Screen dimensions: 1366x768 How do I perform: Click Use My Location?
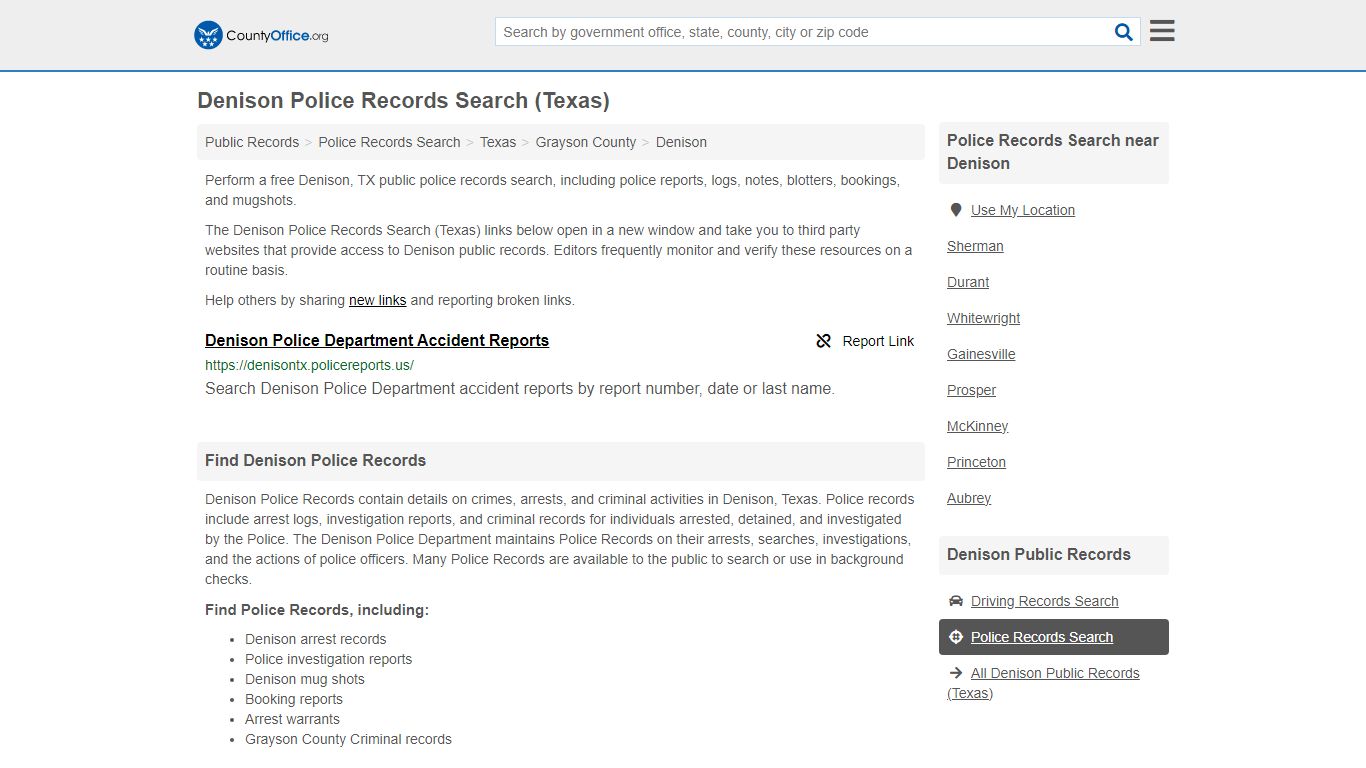click(x=1023, y=210)
